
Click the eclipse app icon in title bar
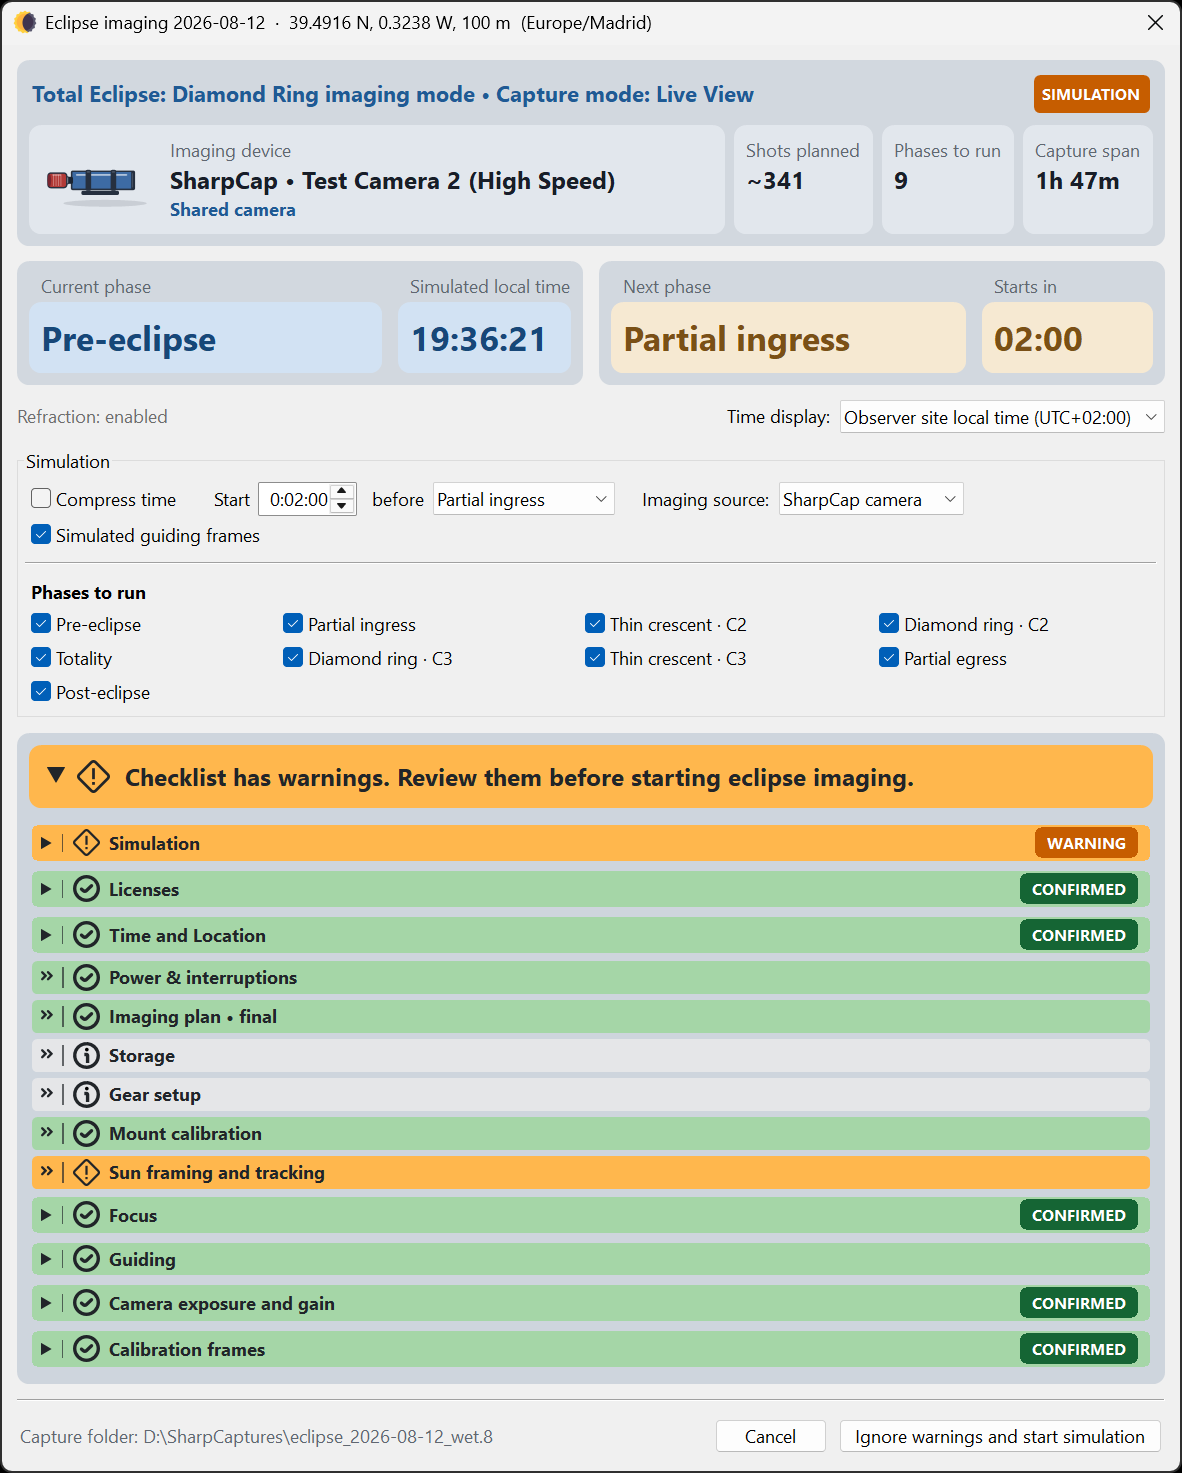pos(25,22)
